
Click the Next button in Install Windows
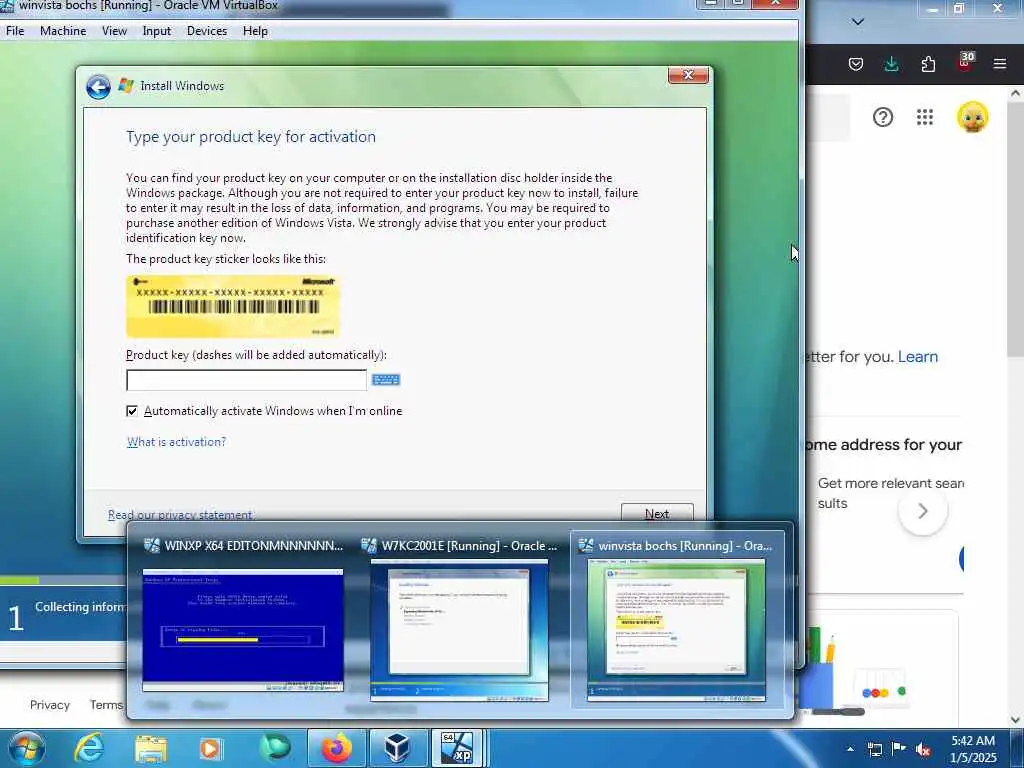[657, 513]
